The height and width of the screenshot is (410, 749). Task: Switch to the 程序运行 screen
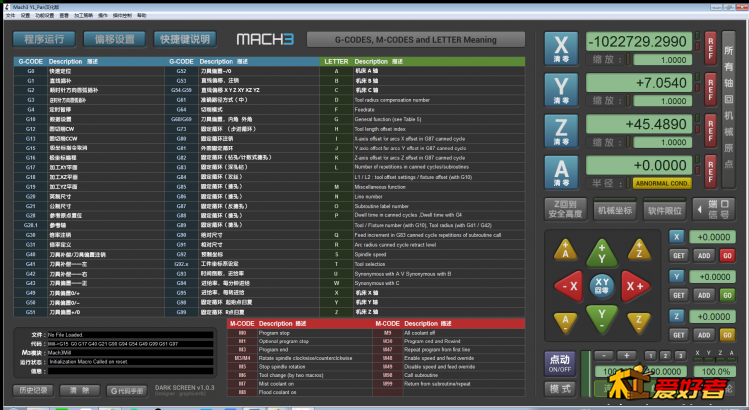pyautogui.click(x=44, y=39)
